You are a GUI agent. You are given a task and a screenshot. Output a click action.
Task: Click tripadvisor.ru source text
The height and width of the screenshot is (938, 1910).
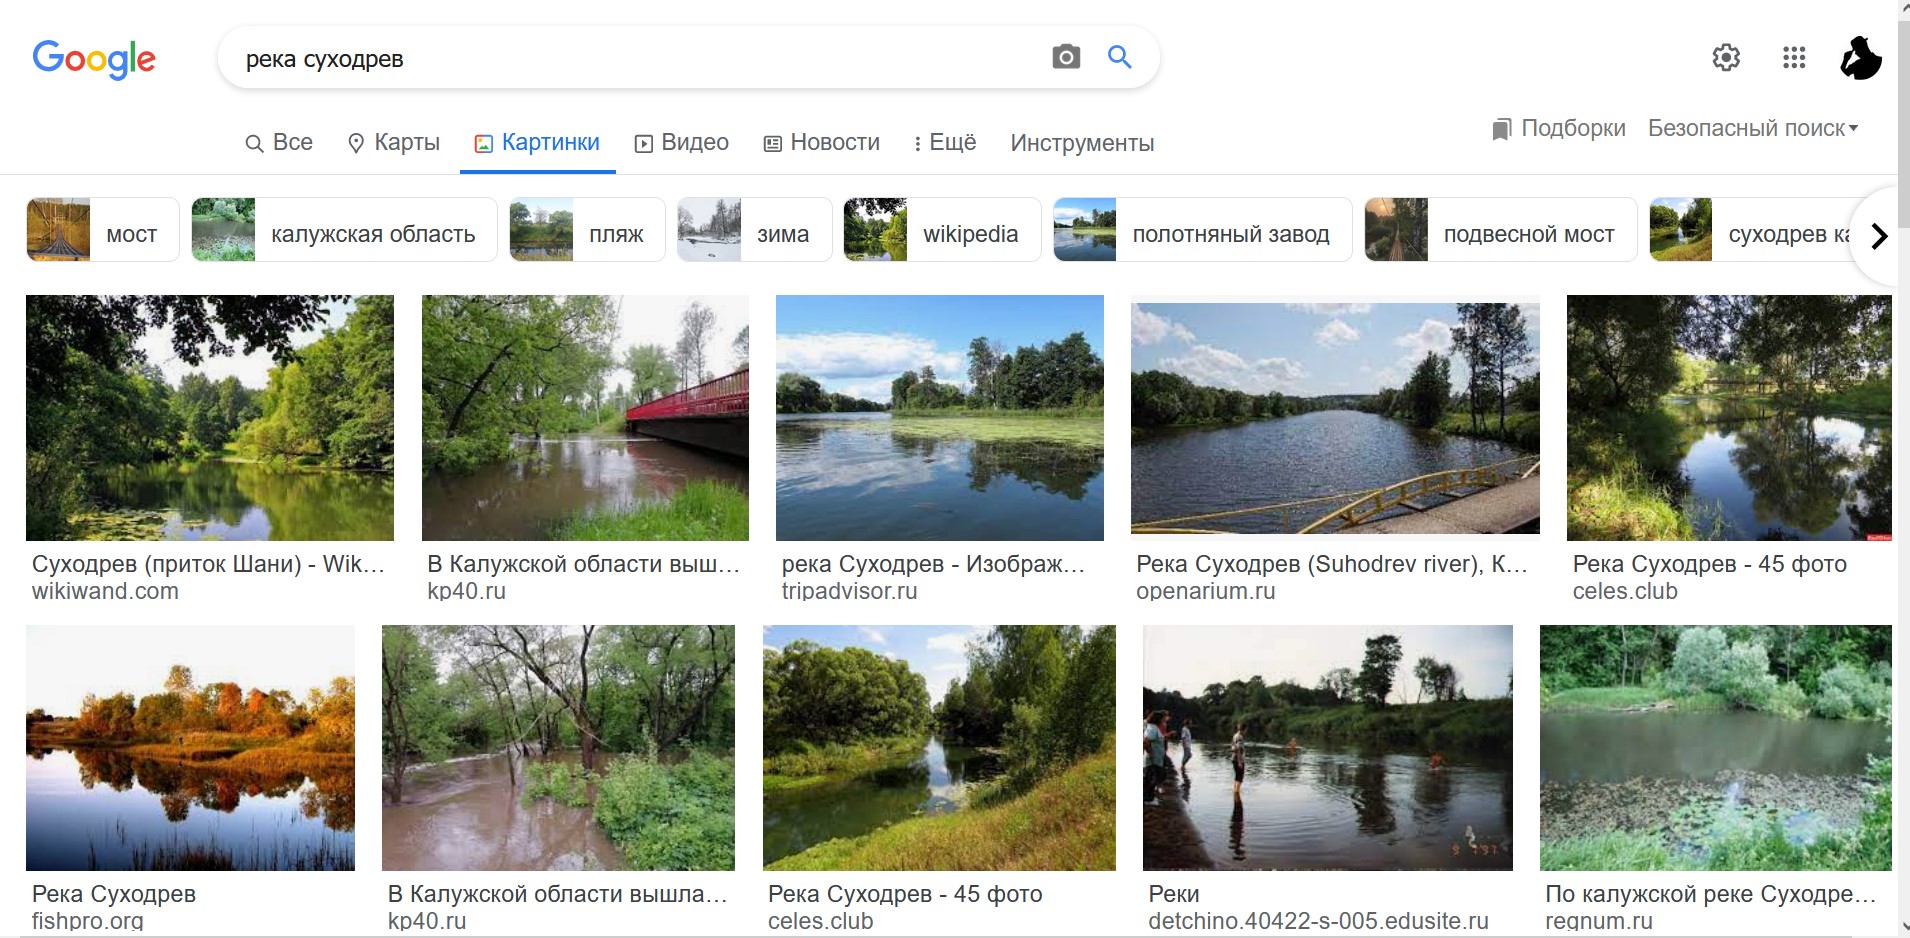coord(850,591)
